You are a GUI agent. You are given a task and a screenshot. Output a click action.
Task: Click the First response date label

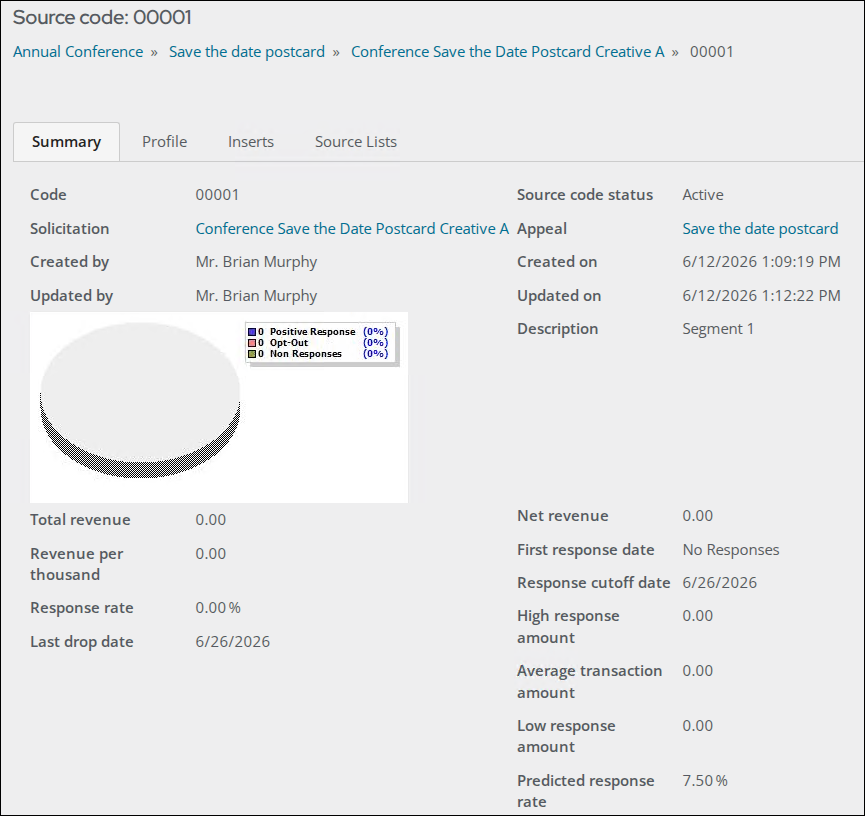tap(585, 550)
